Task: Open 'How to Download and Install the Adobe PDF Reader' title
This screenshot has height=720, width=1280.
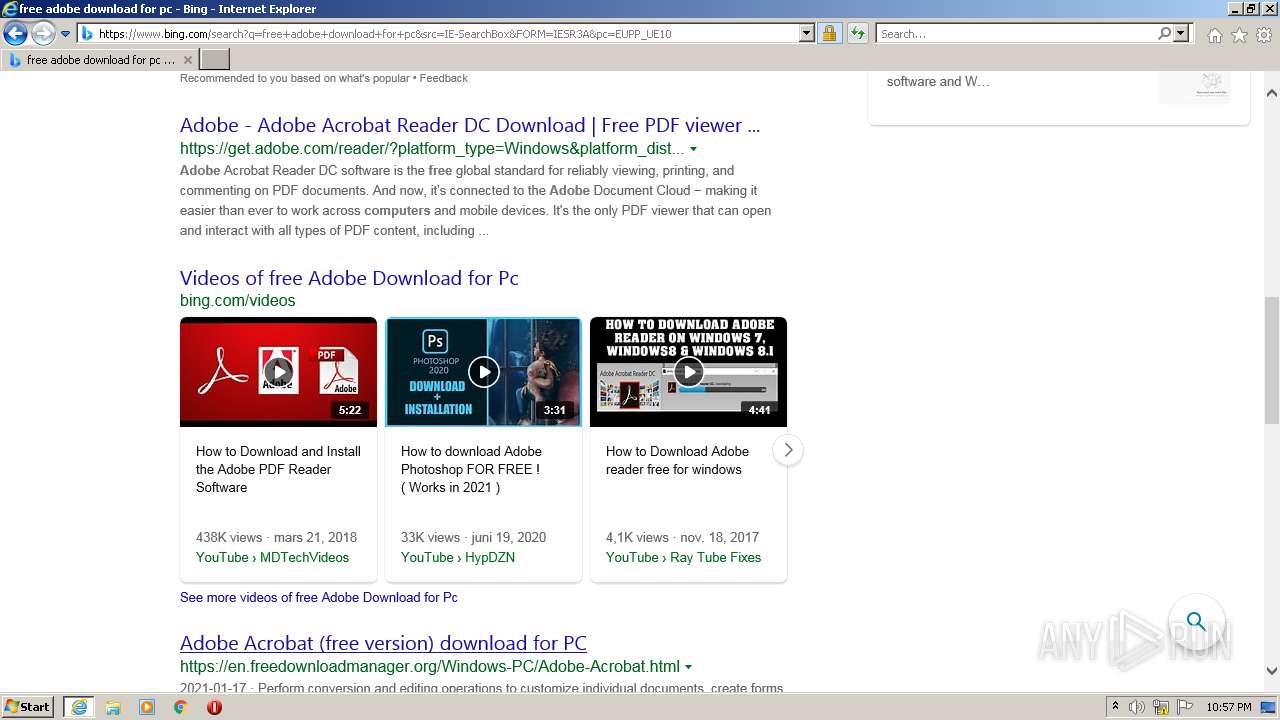Action: tap(278, 469)
